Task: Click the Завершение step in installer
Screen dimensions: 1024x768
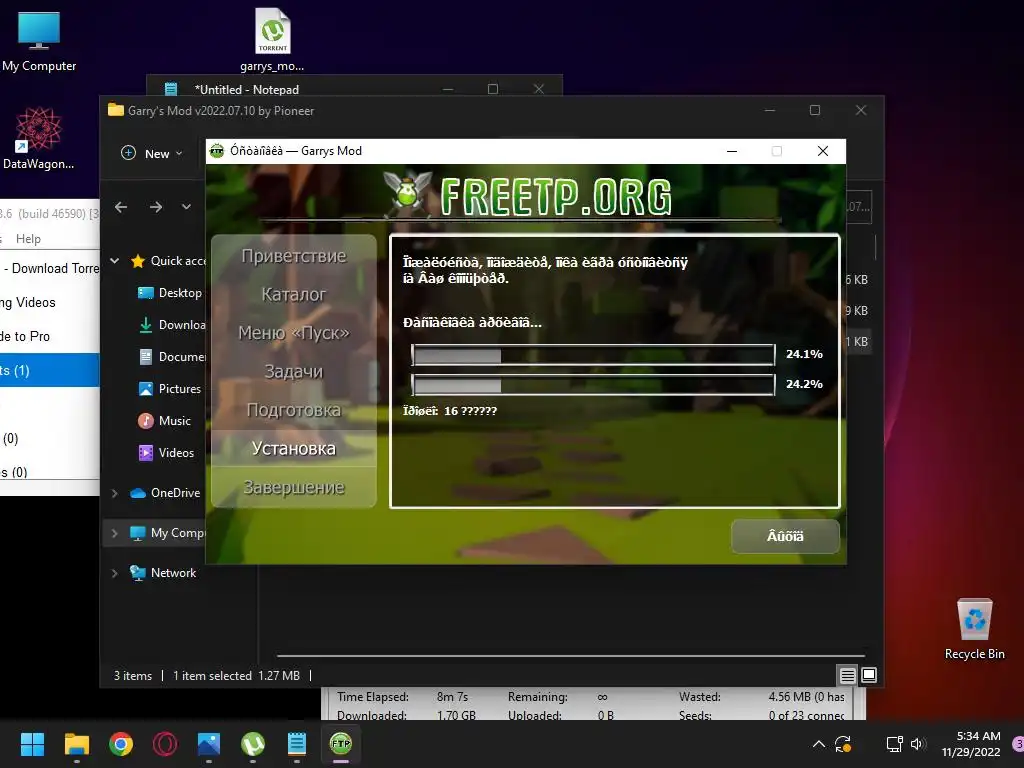Action: tap(294, 487)
